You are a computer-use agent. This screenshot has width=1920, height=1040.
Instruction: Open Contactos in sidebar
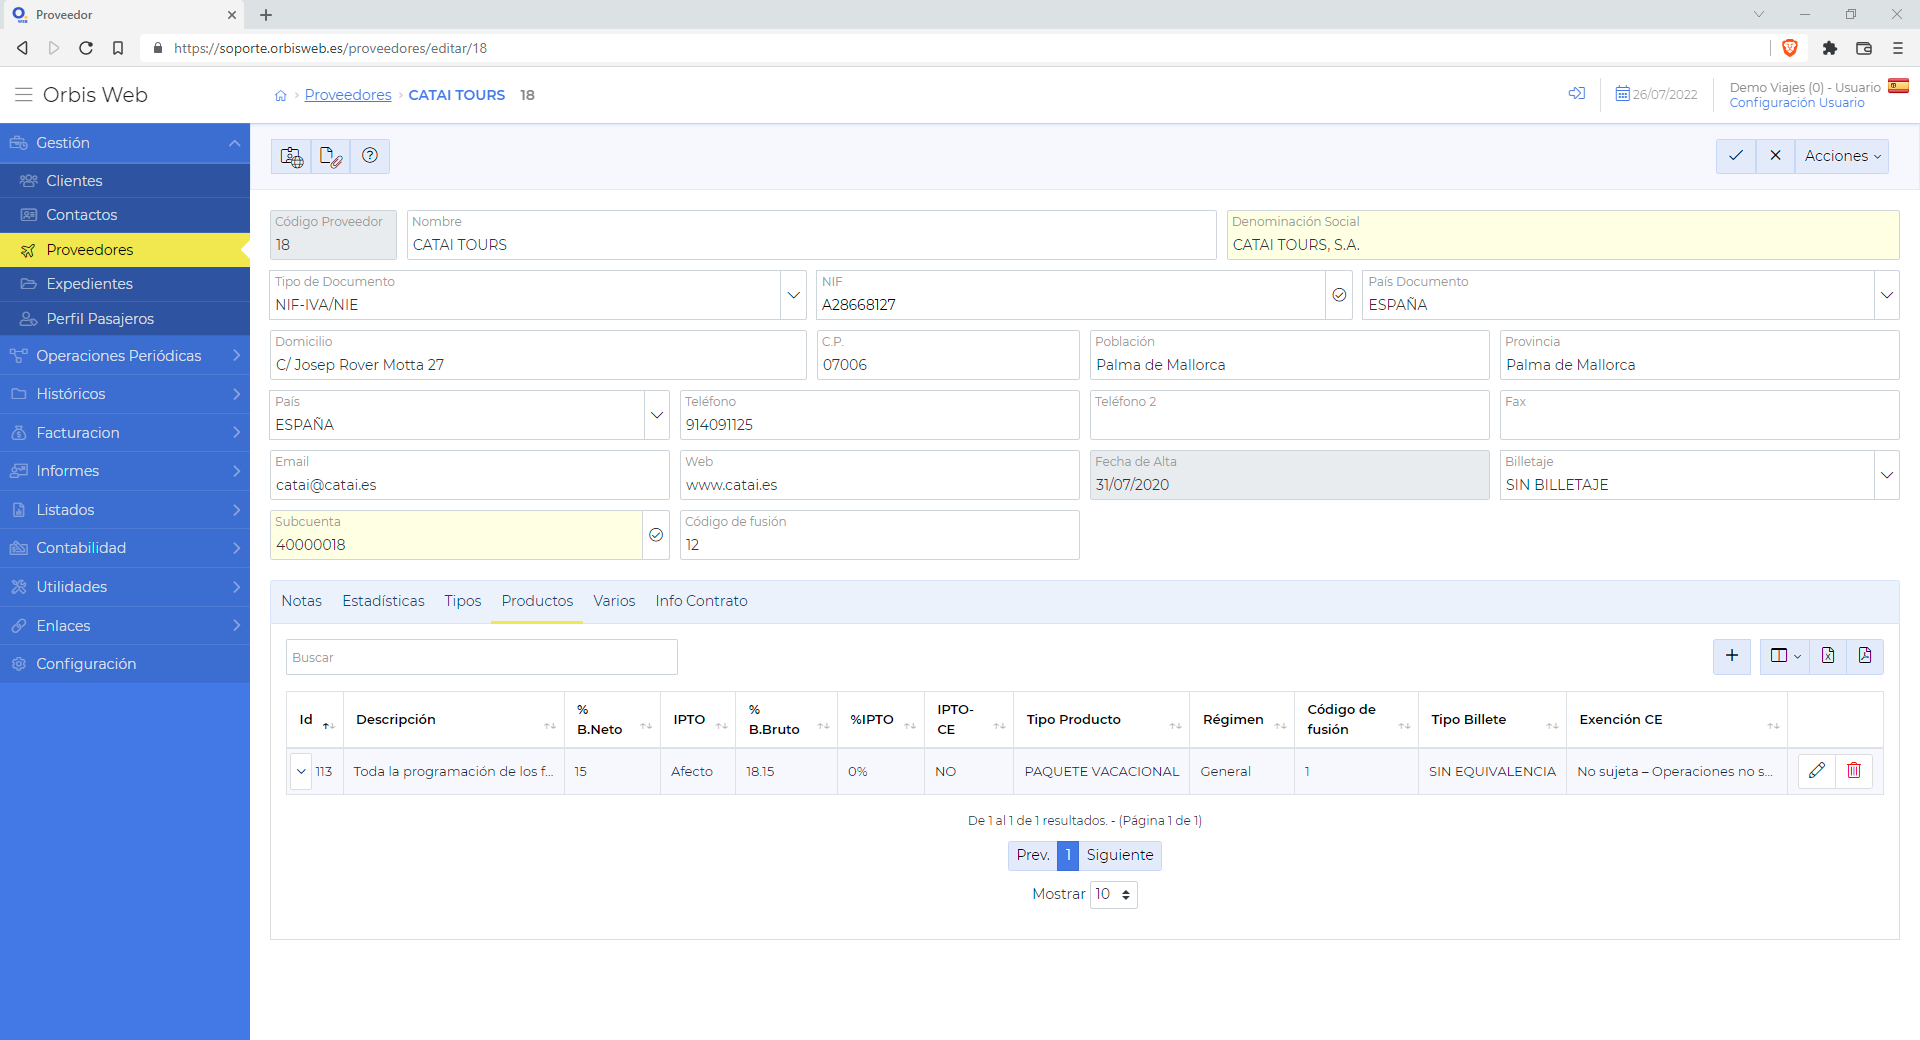(125, 215)
